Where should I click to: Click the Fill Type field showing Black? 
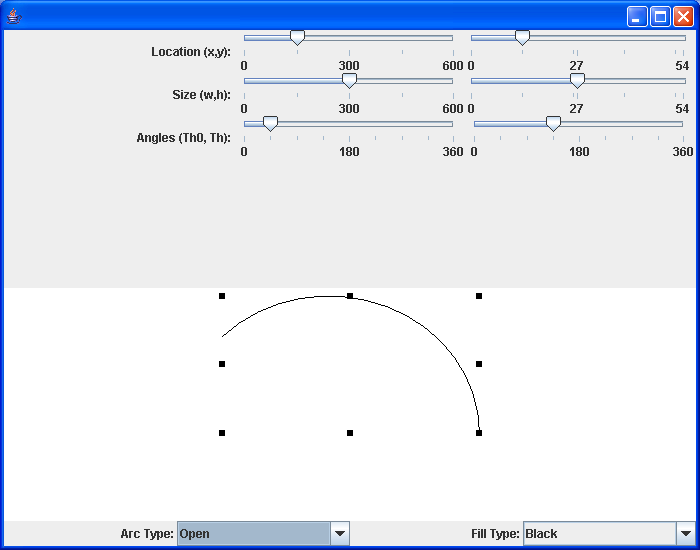click(x=599, y=534)
